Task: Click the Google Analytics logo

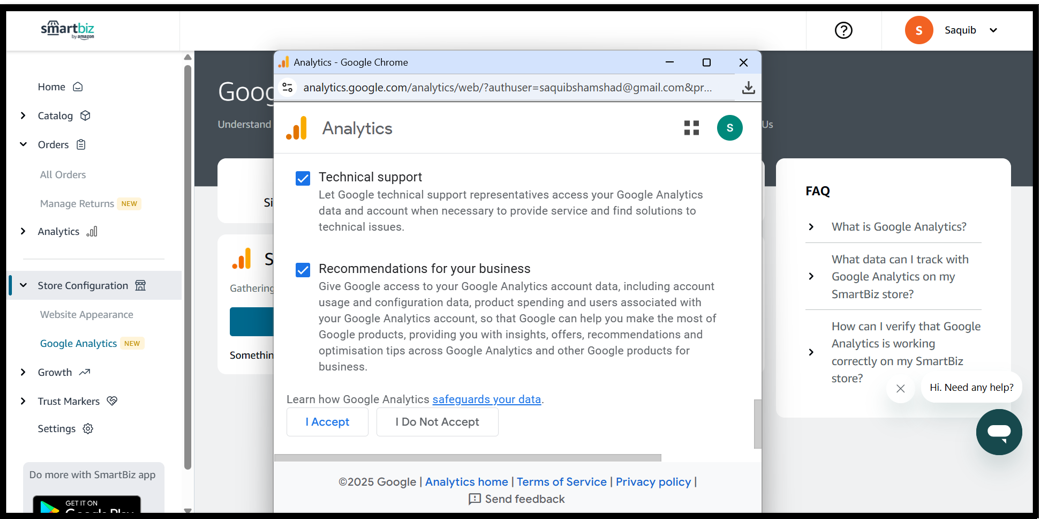Action: pyautogui.click(x=297, y=128)
